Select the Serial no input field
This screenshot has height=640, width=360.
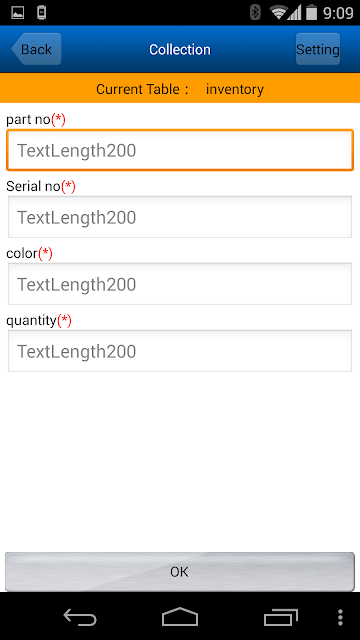(180, 217)
